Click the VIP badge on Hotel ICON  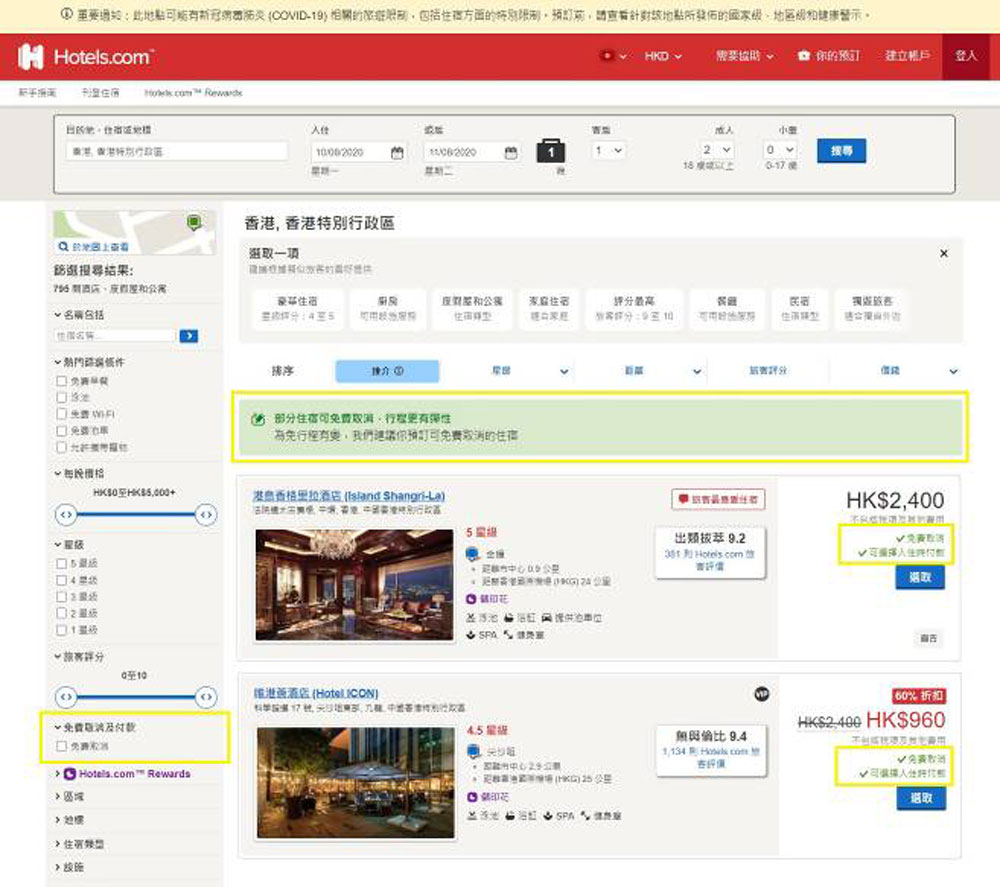[x=761, y=694]
